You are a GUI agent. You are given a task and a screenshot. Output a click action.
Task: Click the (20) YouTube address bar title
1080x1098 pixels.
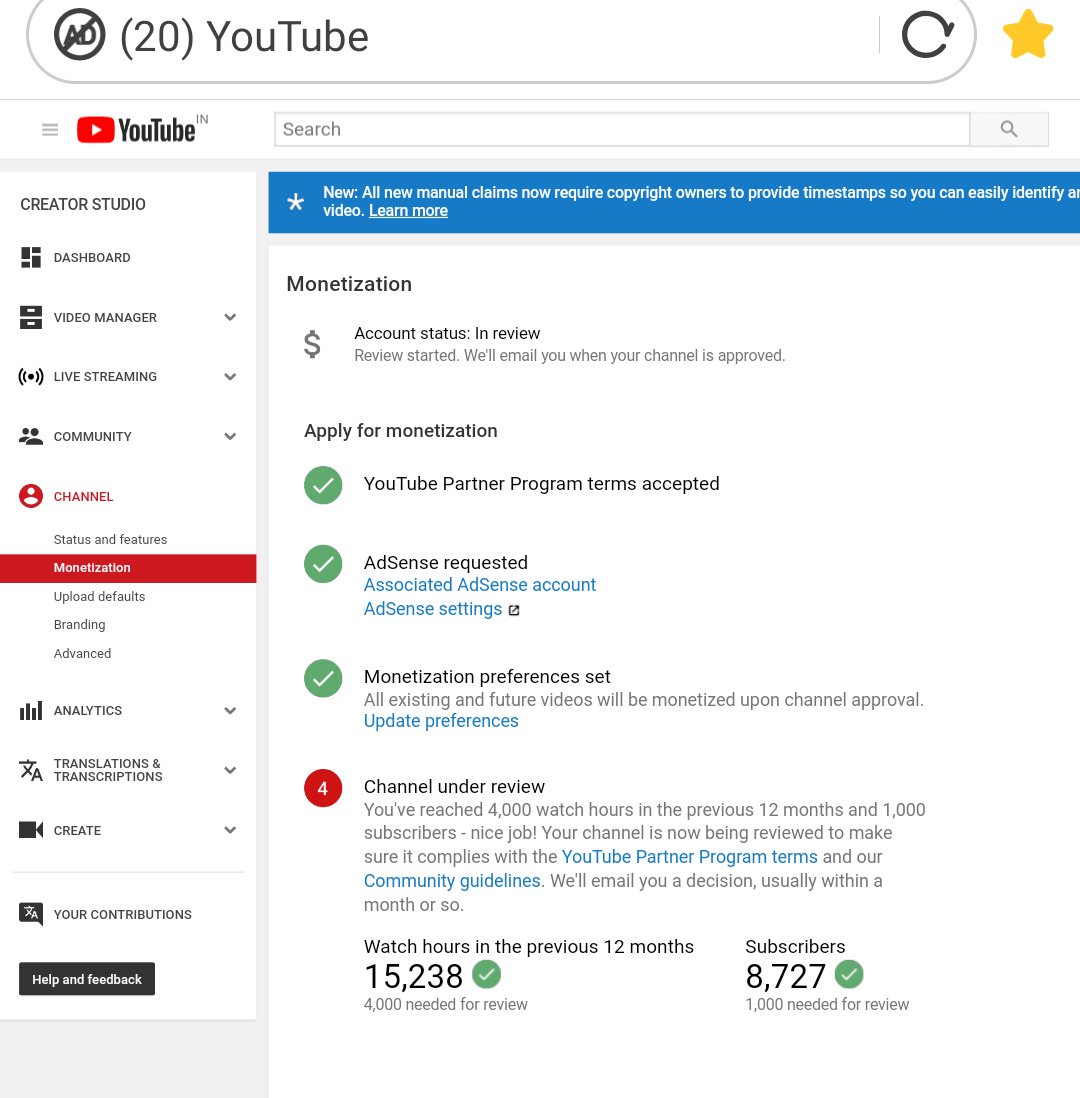tap(244, 36)
